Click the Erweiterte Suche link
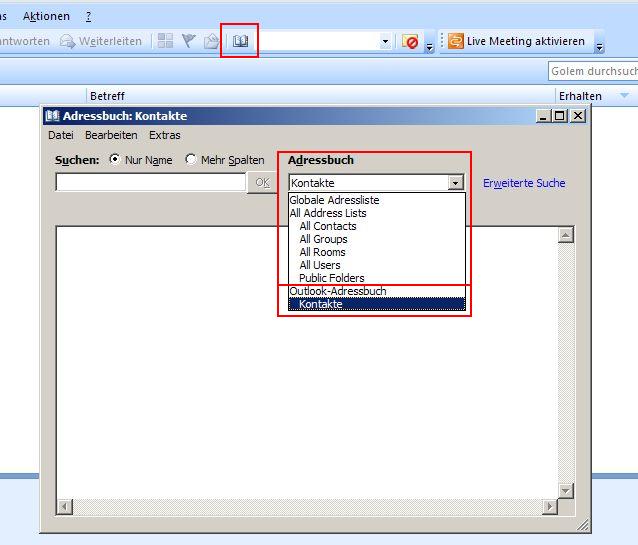This screenshot has height=545, width=638. tap(524, 183)
